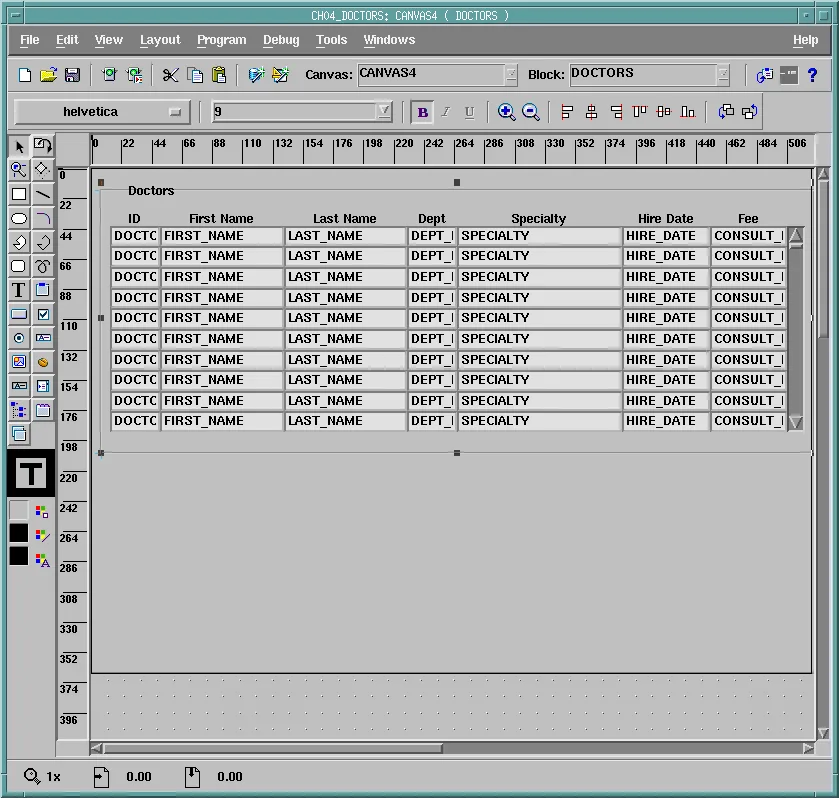
Task: Select the Frame tool
Action: click(x=43, y=290)
